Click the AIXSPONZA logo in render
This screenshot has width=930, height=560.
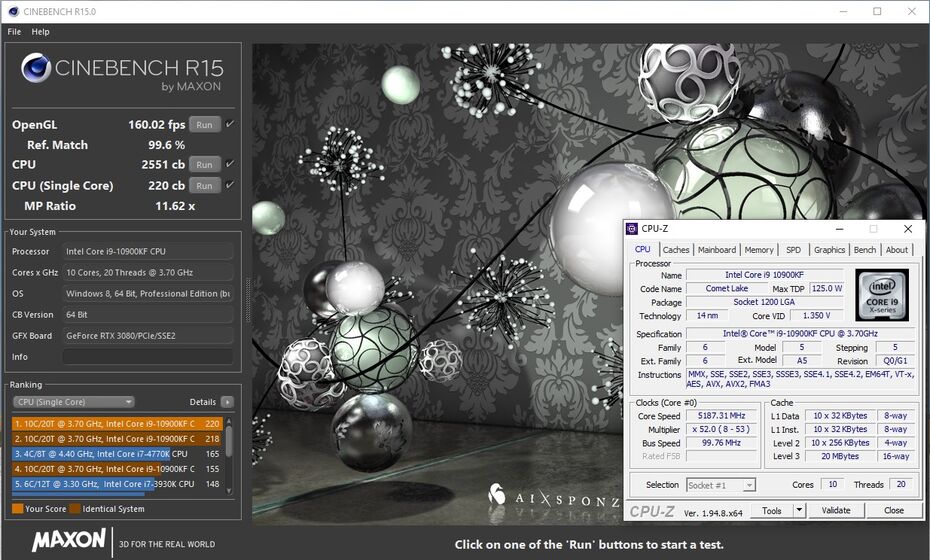click(555, 497)
